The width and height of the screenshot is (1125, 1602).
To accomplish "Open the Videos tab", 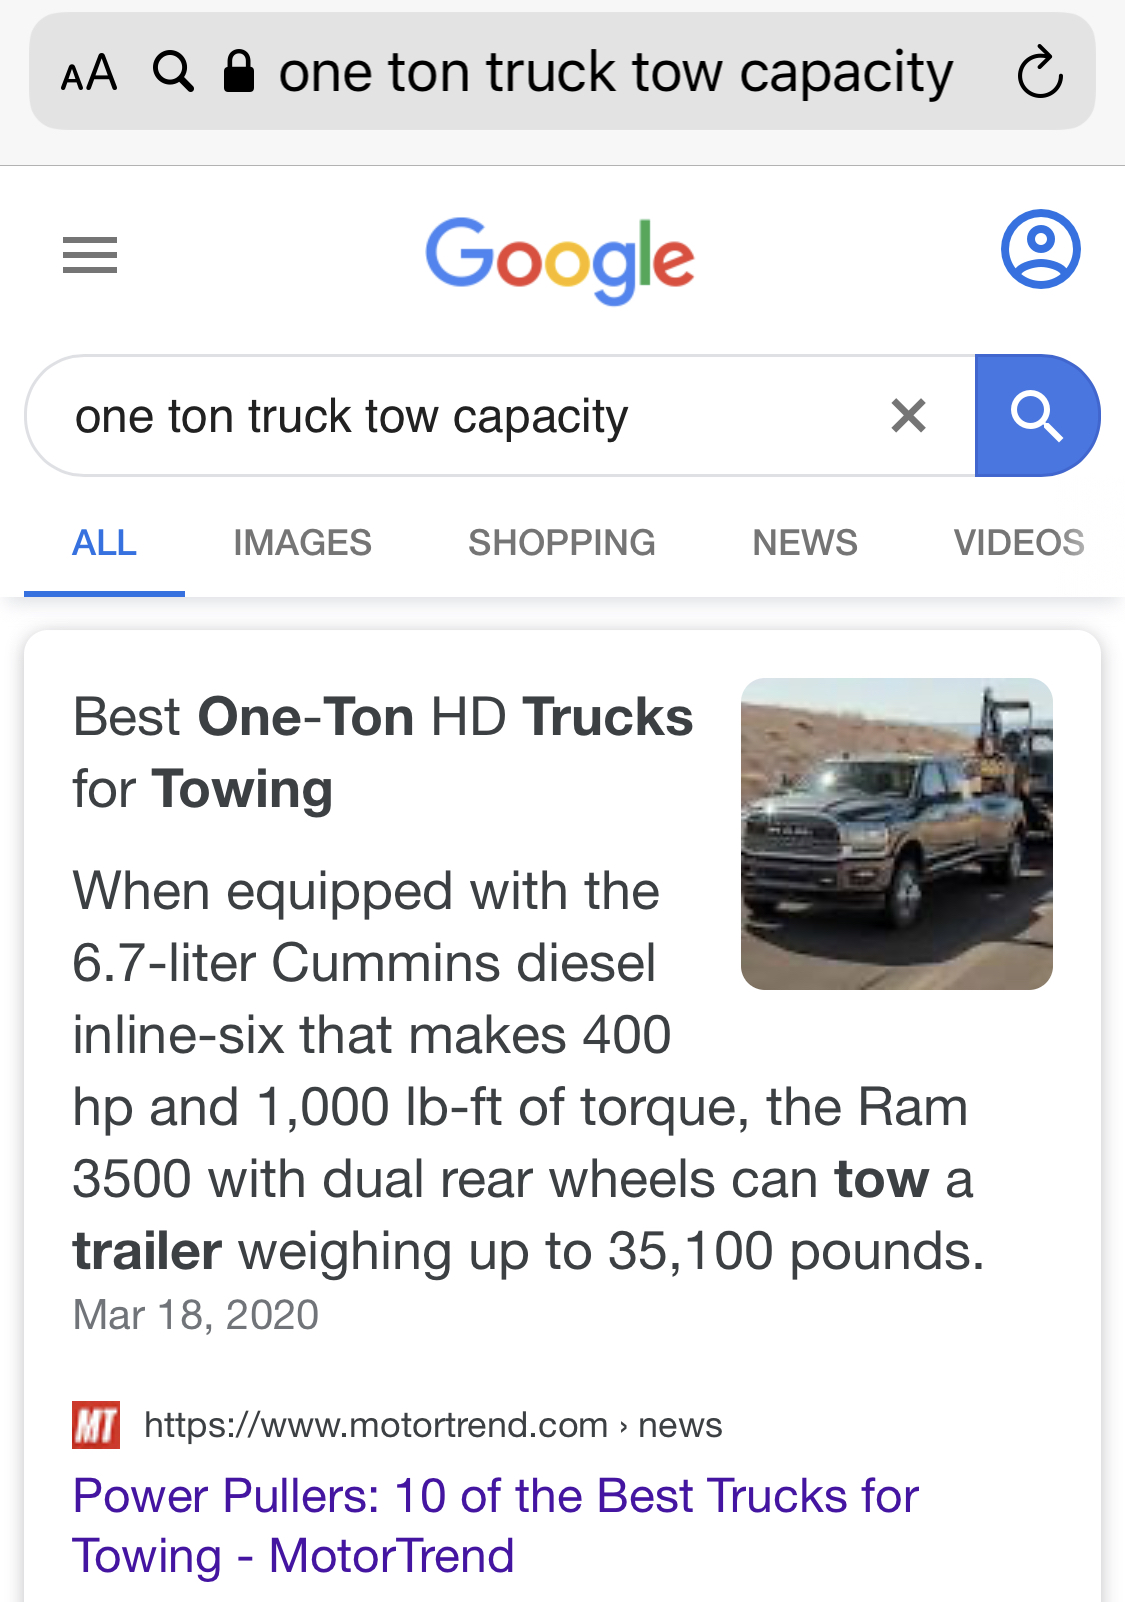I will [x=1018, y=543].
